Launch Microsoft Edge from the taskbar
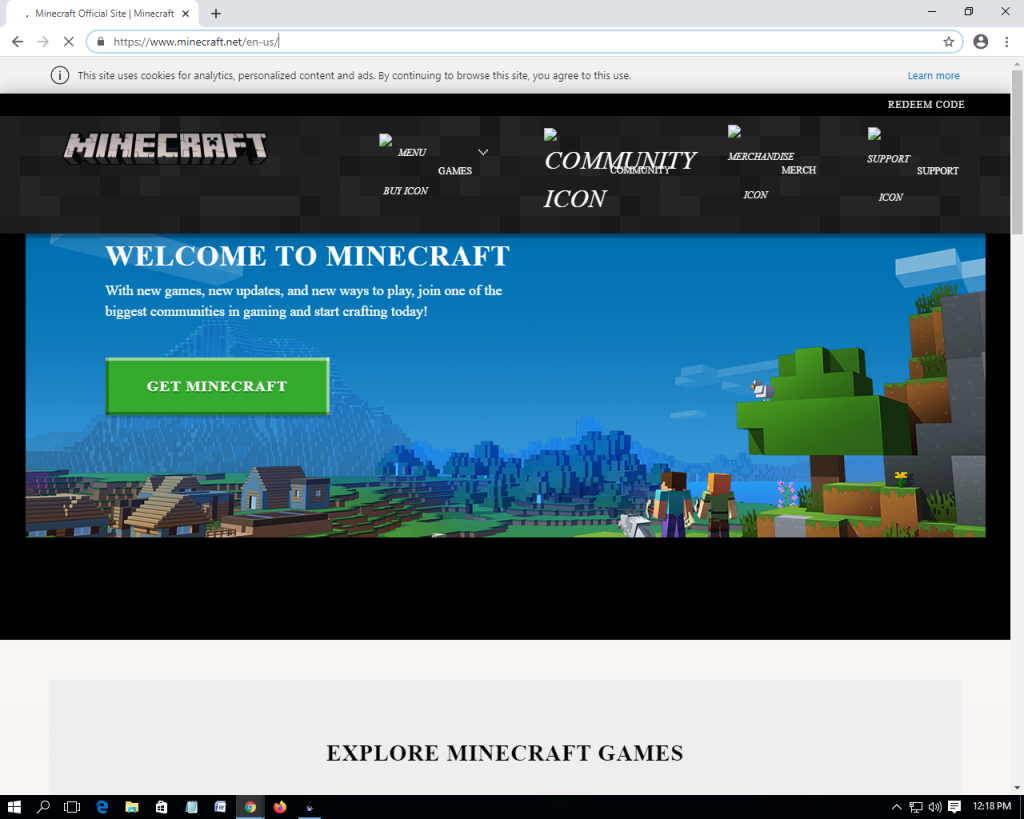 (102, 807)
